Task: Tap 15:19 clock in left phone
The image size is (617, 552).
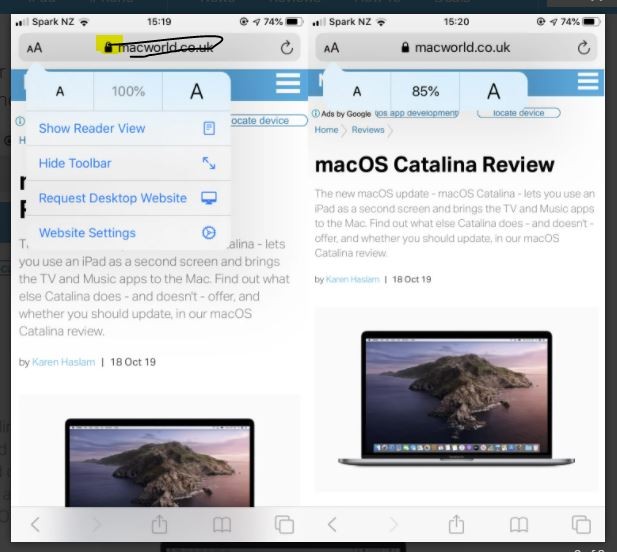Action: [159, 22]
